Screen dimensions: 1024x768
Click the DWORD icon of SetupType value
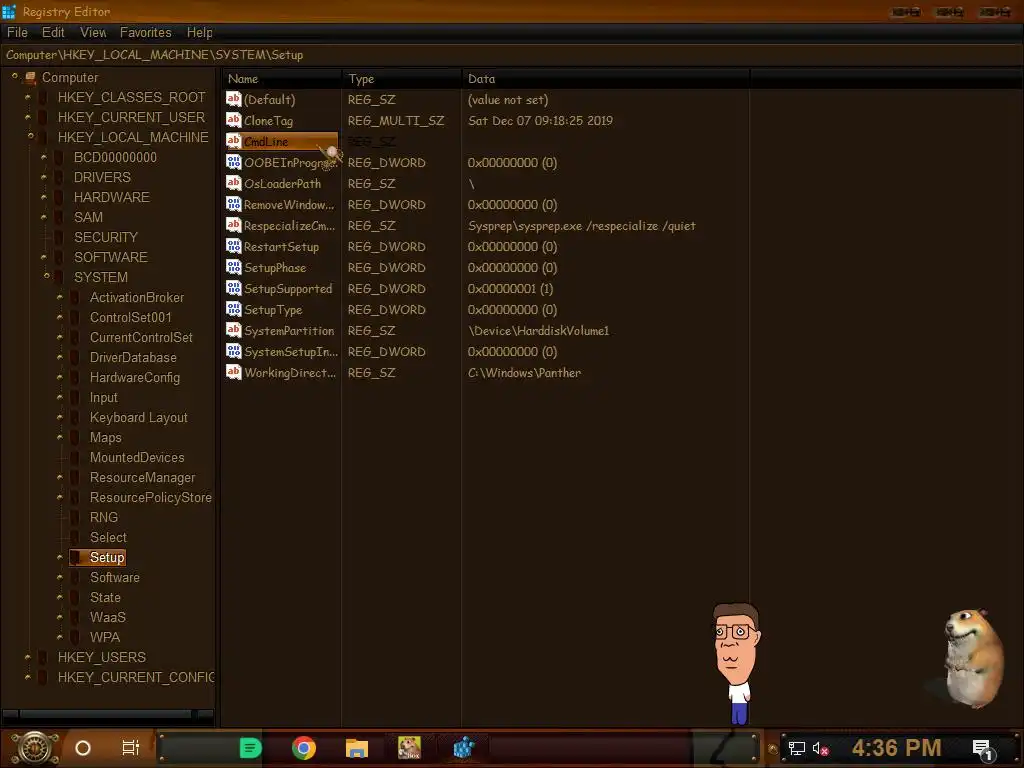tap(233, 309)
